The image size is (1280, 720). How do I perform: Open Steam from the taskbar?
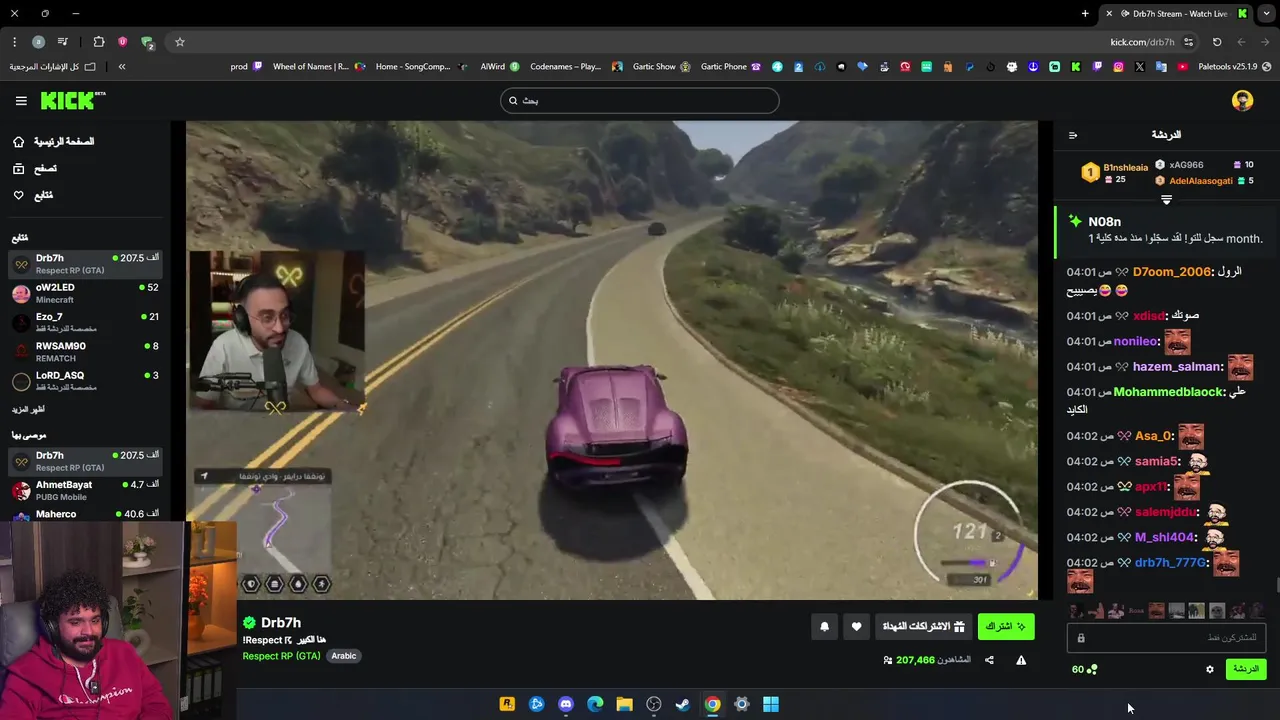pos(683,704)
